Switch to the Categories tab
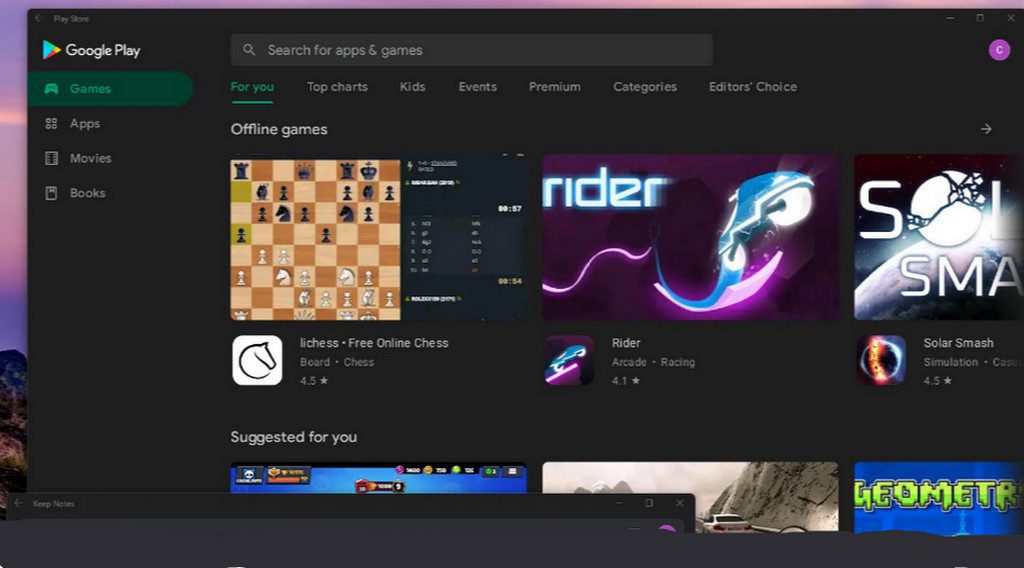Image resolution: width=1024 pixels, height=568 pixels. pyautogui.click(x=645, y=87)
